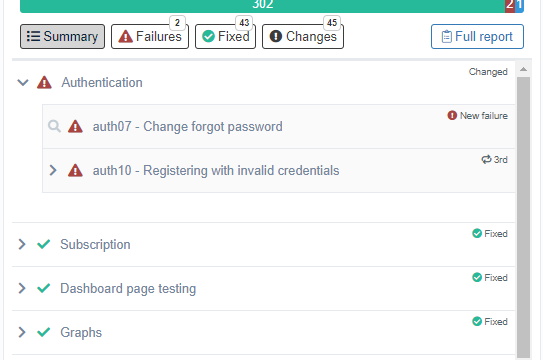The image size is (543, 360).
Task: Click the 3rd retry label
Action: [x=500, y=159]
